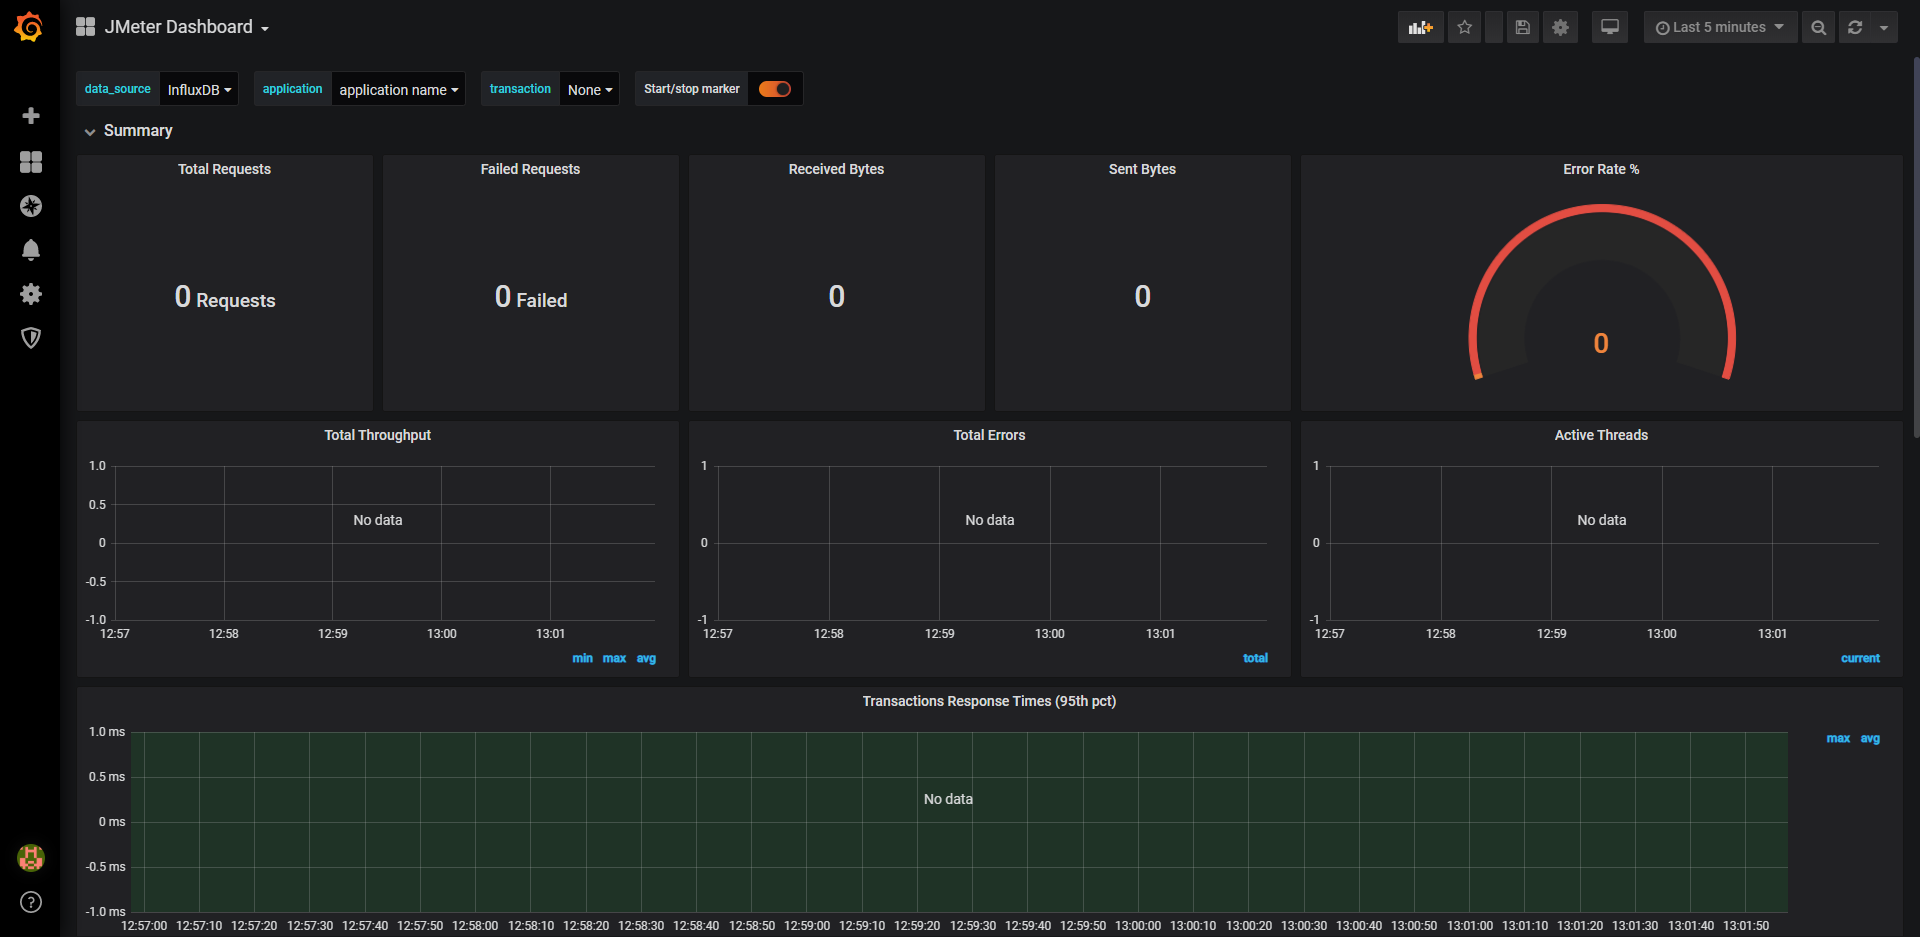Open the Explore compass icon
The image size is (1920, 937).
point(31,206)
